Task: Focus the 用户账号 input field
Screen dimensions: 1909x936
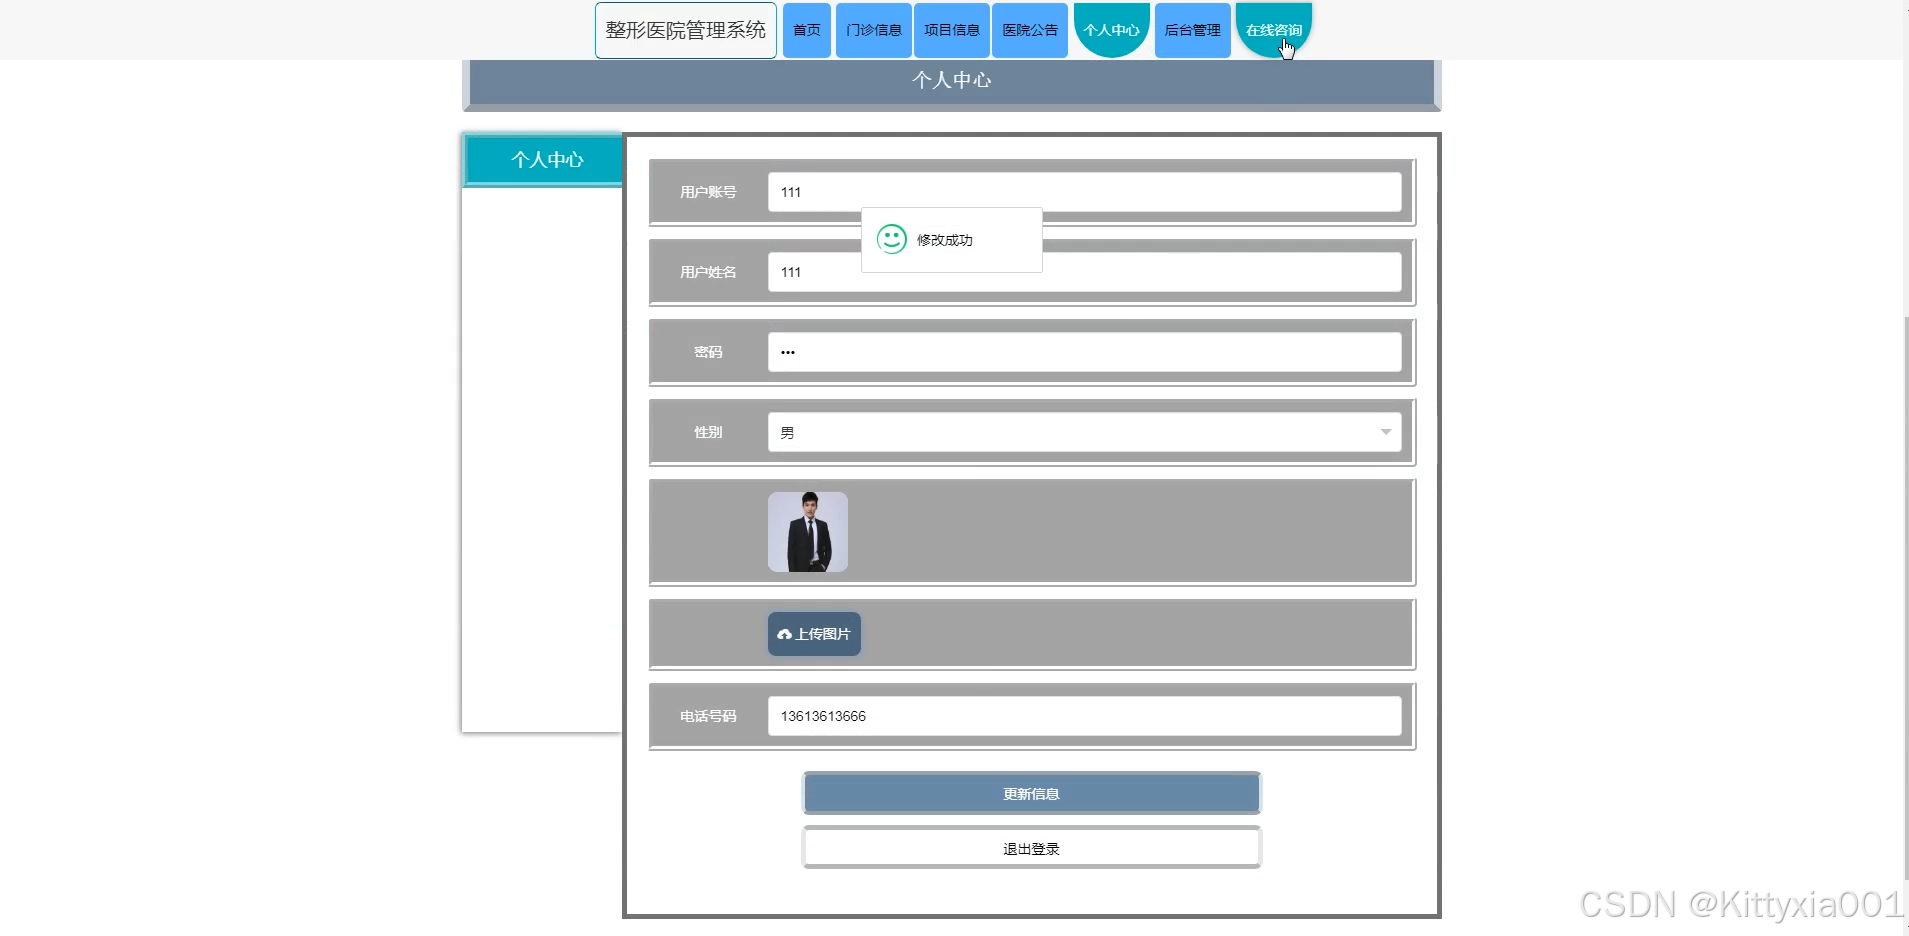Action: click(1084, 192)
